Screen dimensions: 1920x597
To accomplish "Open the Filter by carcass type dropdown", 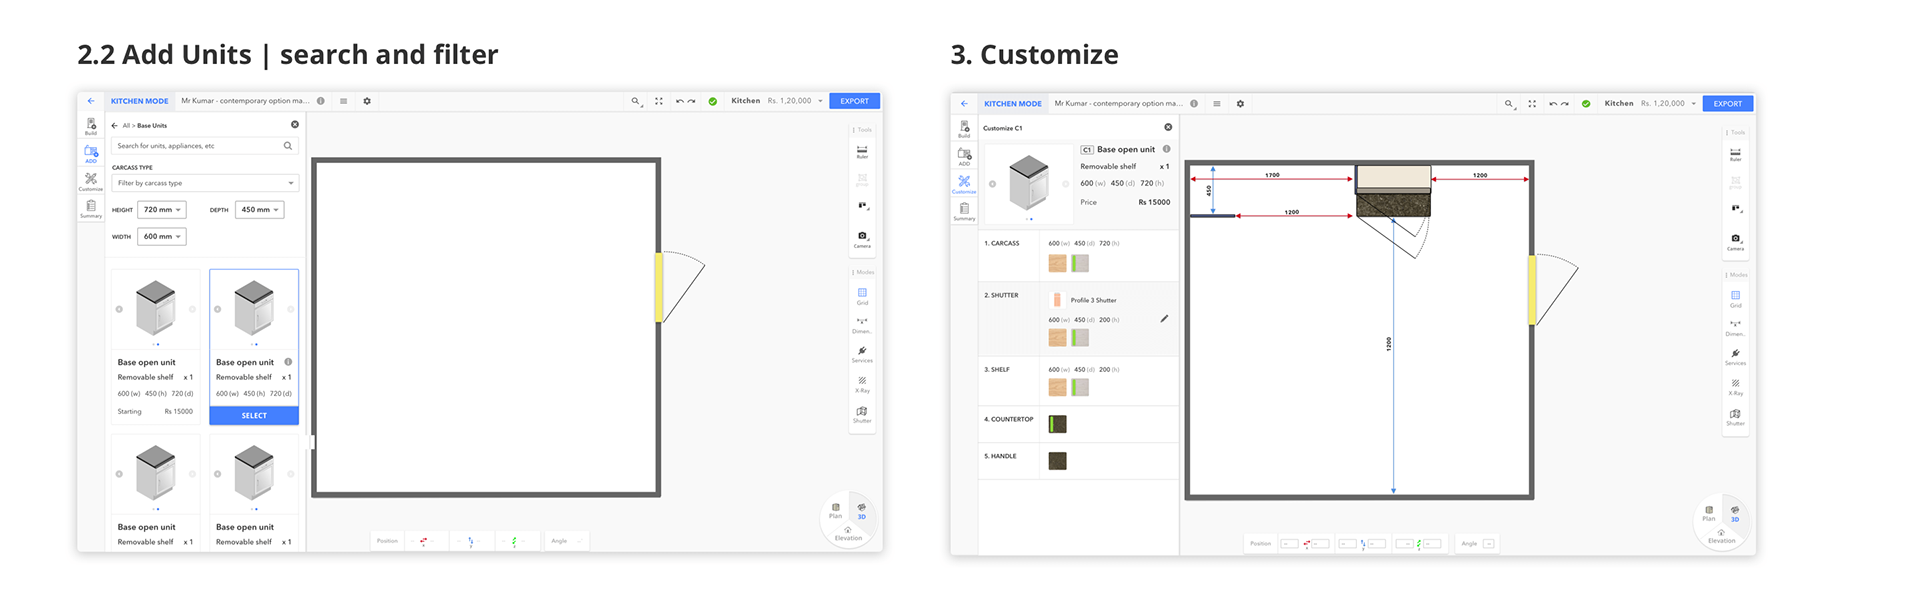I will (x=205, y=183).
